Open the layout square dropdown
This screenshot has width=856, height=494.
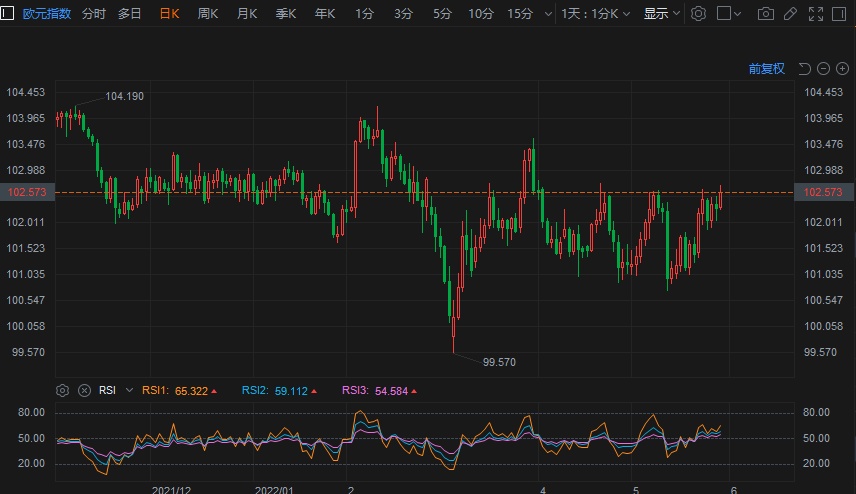[x=731, y=14]
